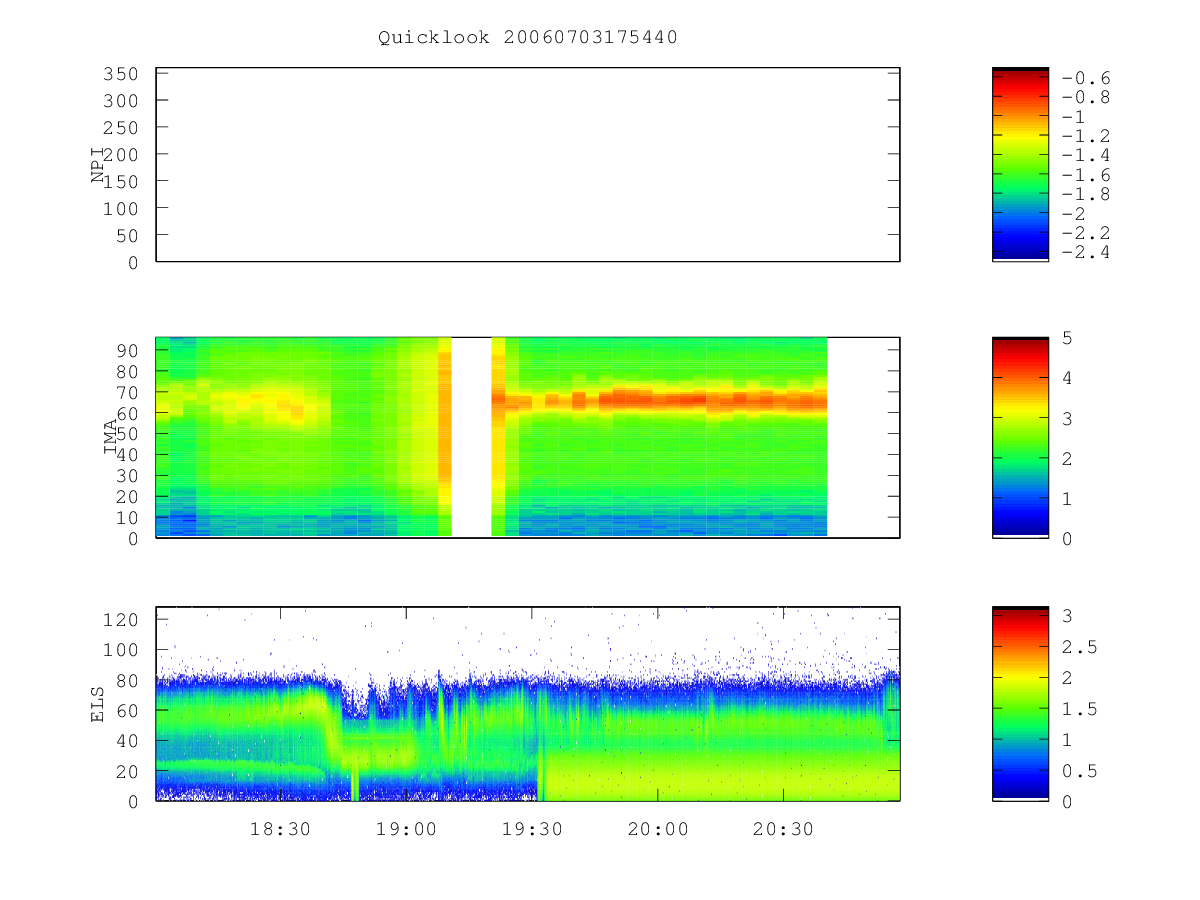
Task: Click the 19:30 time tick label
Action: 531,829
